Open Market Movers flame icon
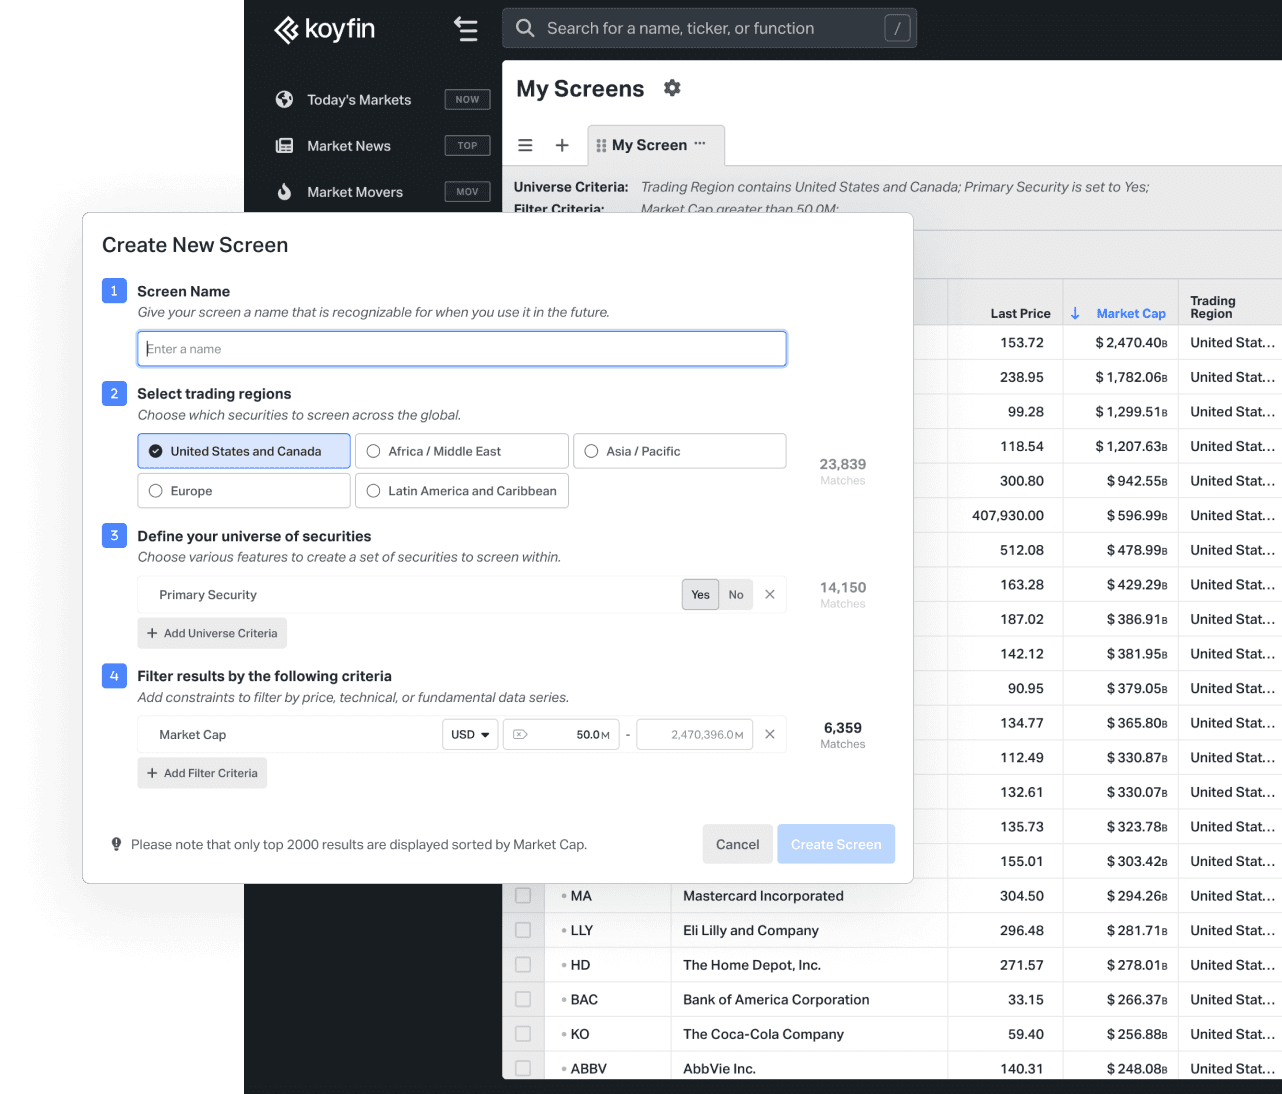Screen dimensions: 1282x1094 click(285, 192)
